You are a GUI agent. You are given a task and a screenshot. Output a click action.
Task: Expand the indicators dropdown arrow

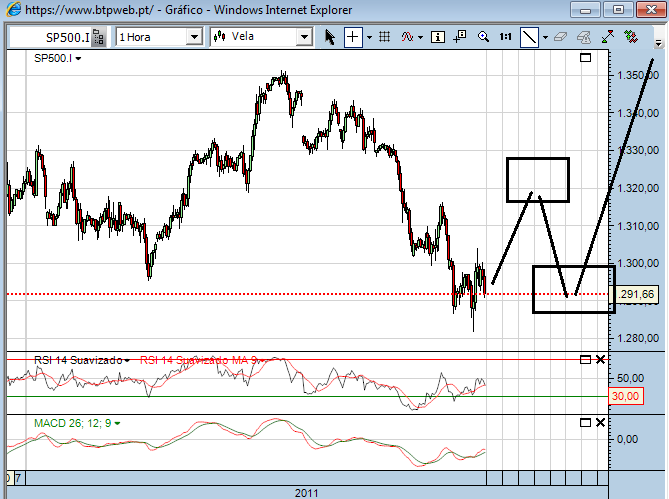coord(421,38)
